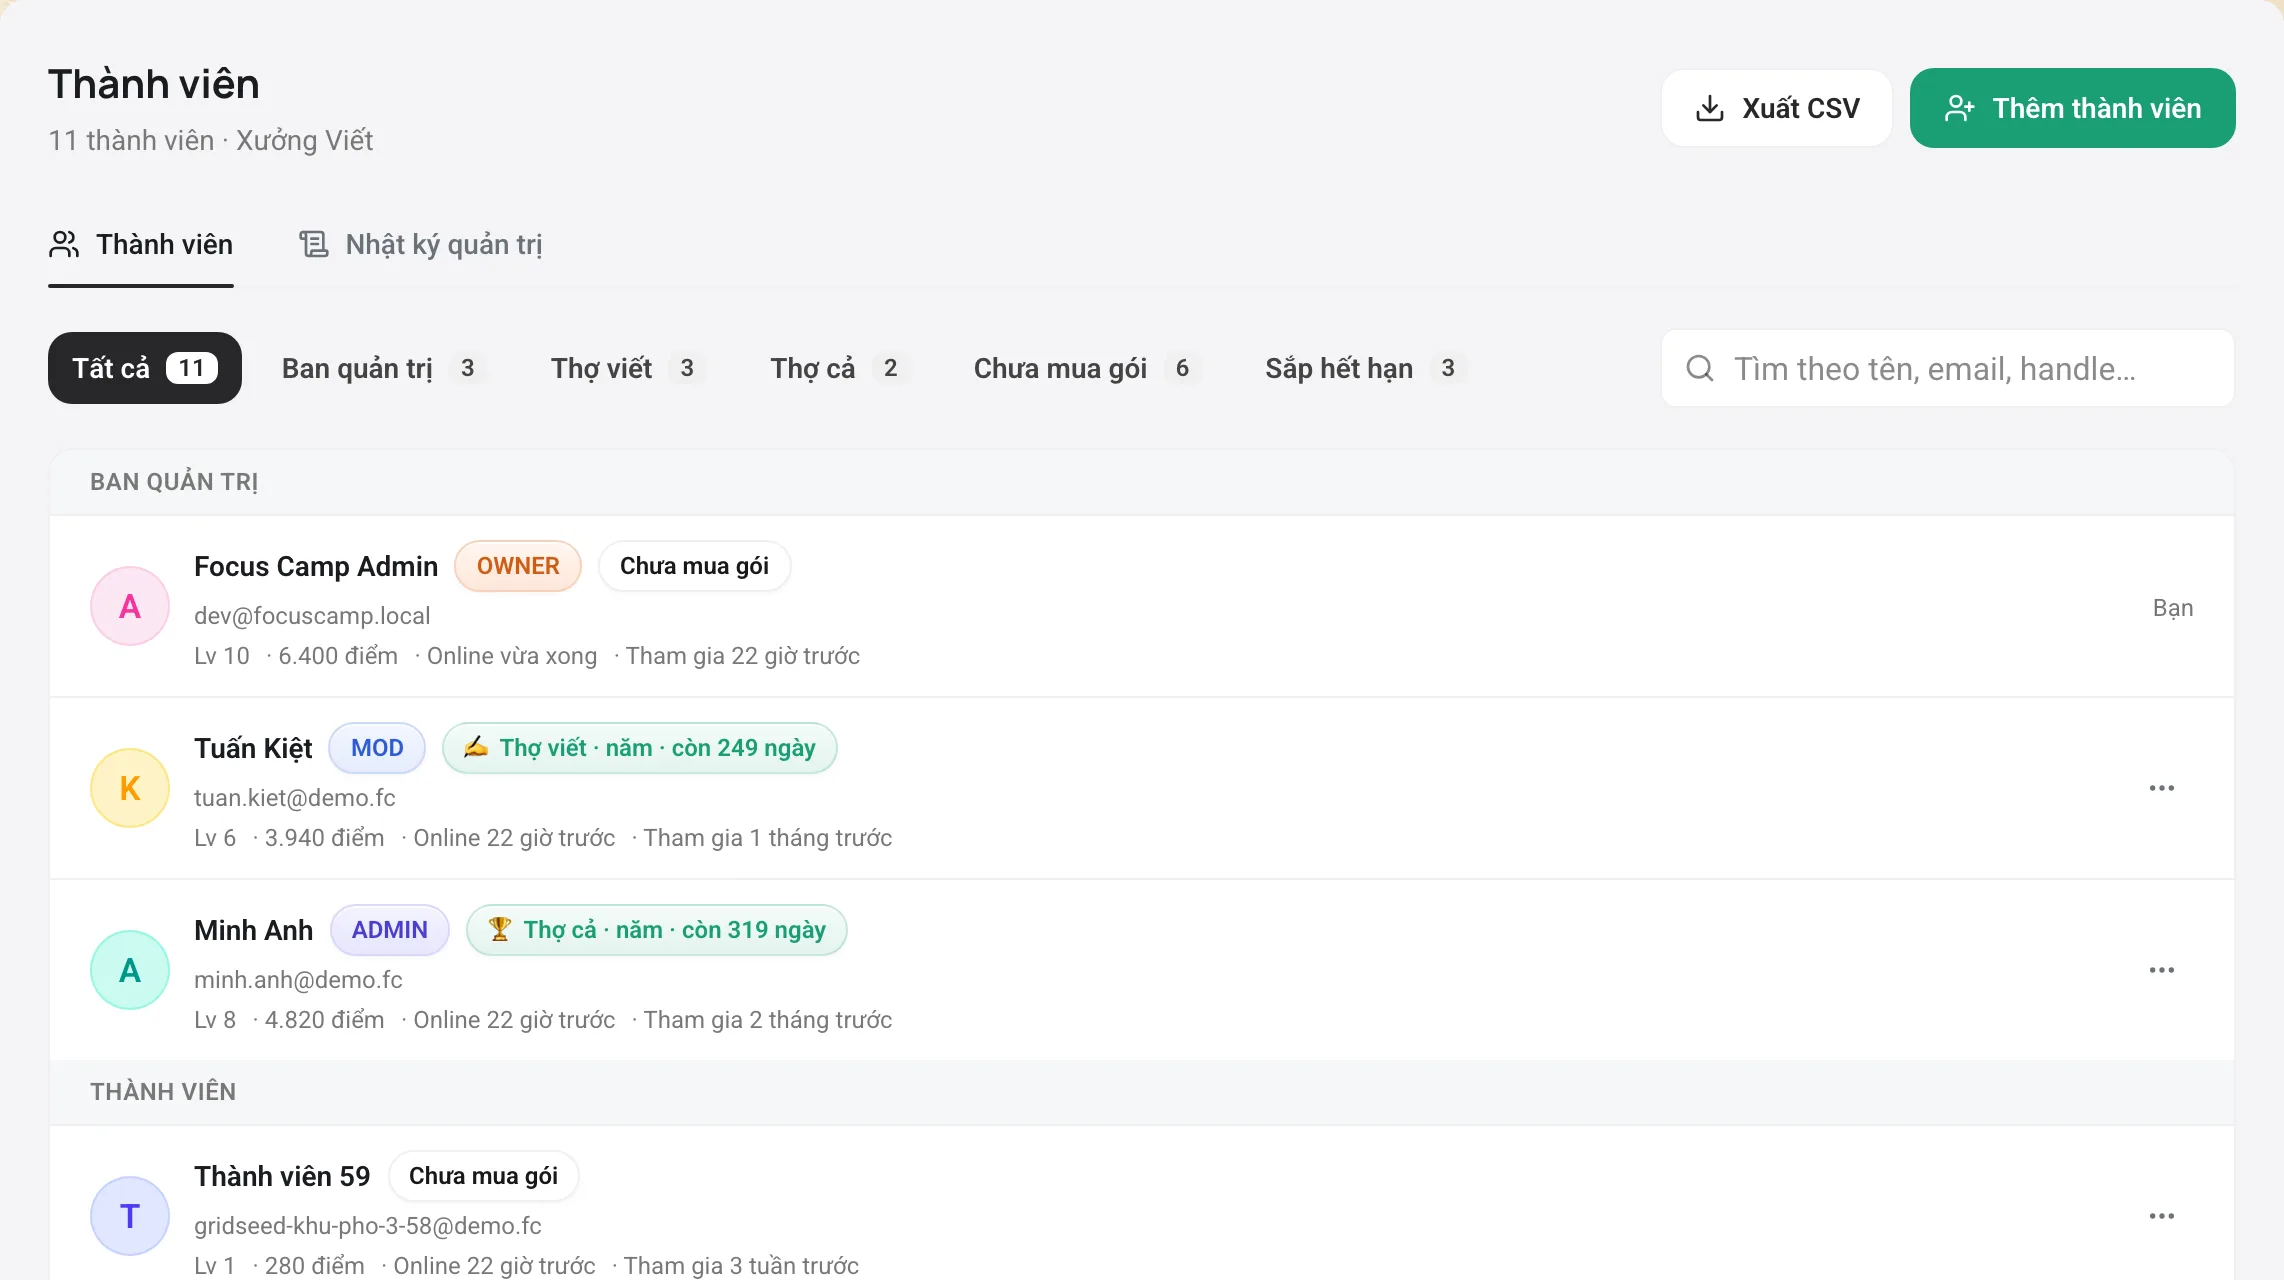
Task: Click Thành viên 59's Chưa mua gói tag
Action: click(x=483, y=1176)
